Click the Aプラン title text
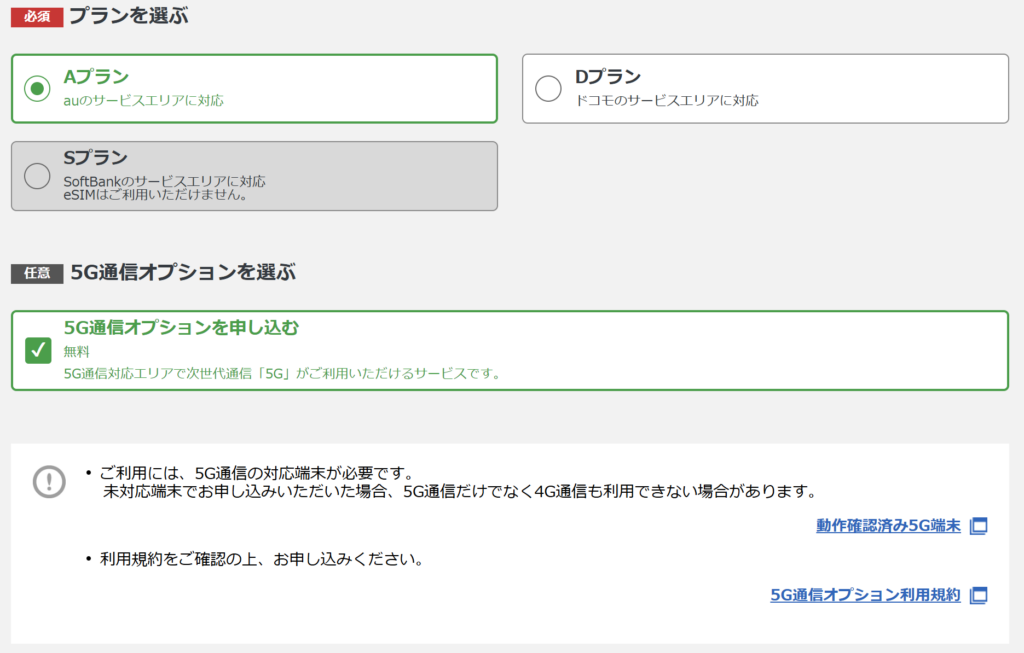Screen dimensions: 1024x653 [x=96, y=77]
